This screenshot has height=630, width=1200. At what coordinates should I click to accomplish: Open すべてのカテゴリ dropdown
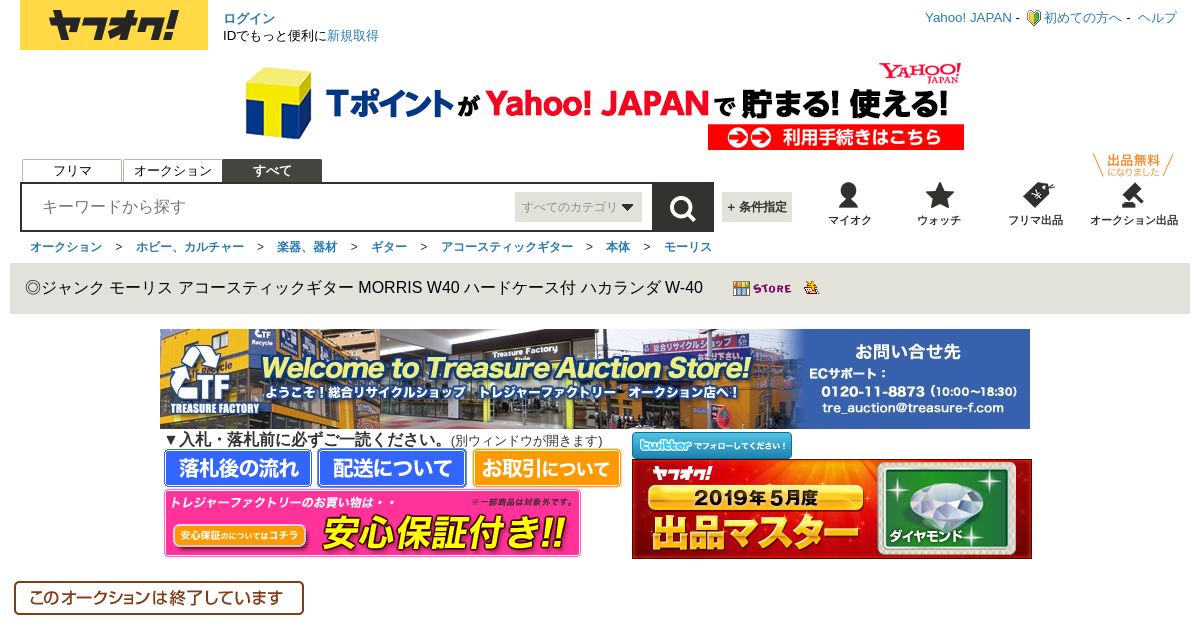click(x=578, y=207)
